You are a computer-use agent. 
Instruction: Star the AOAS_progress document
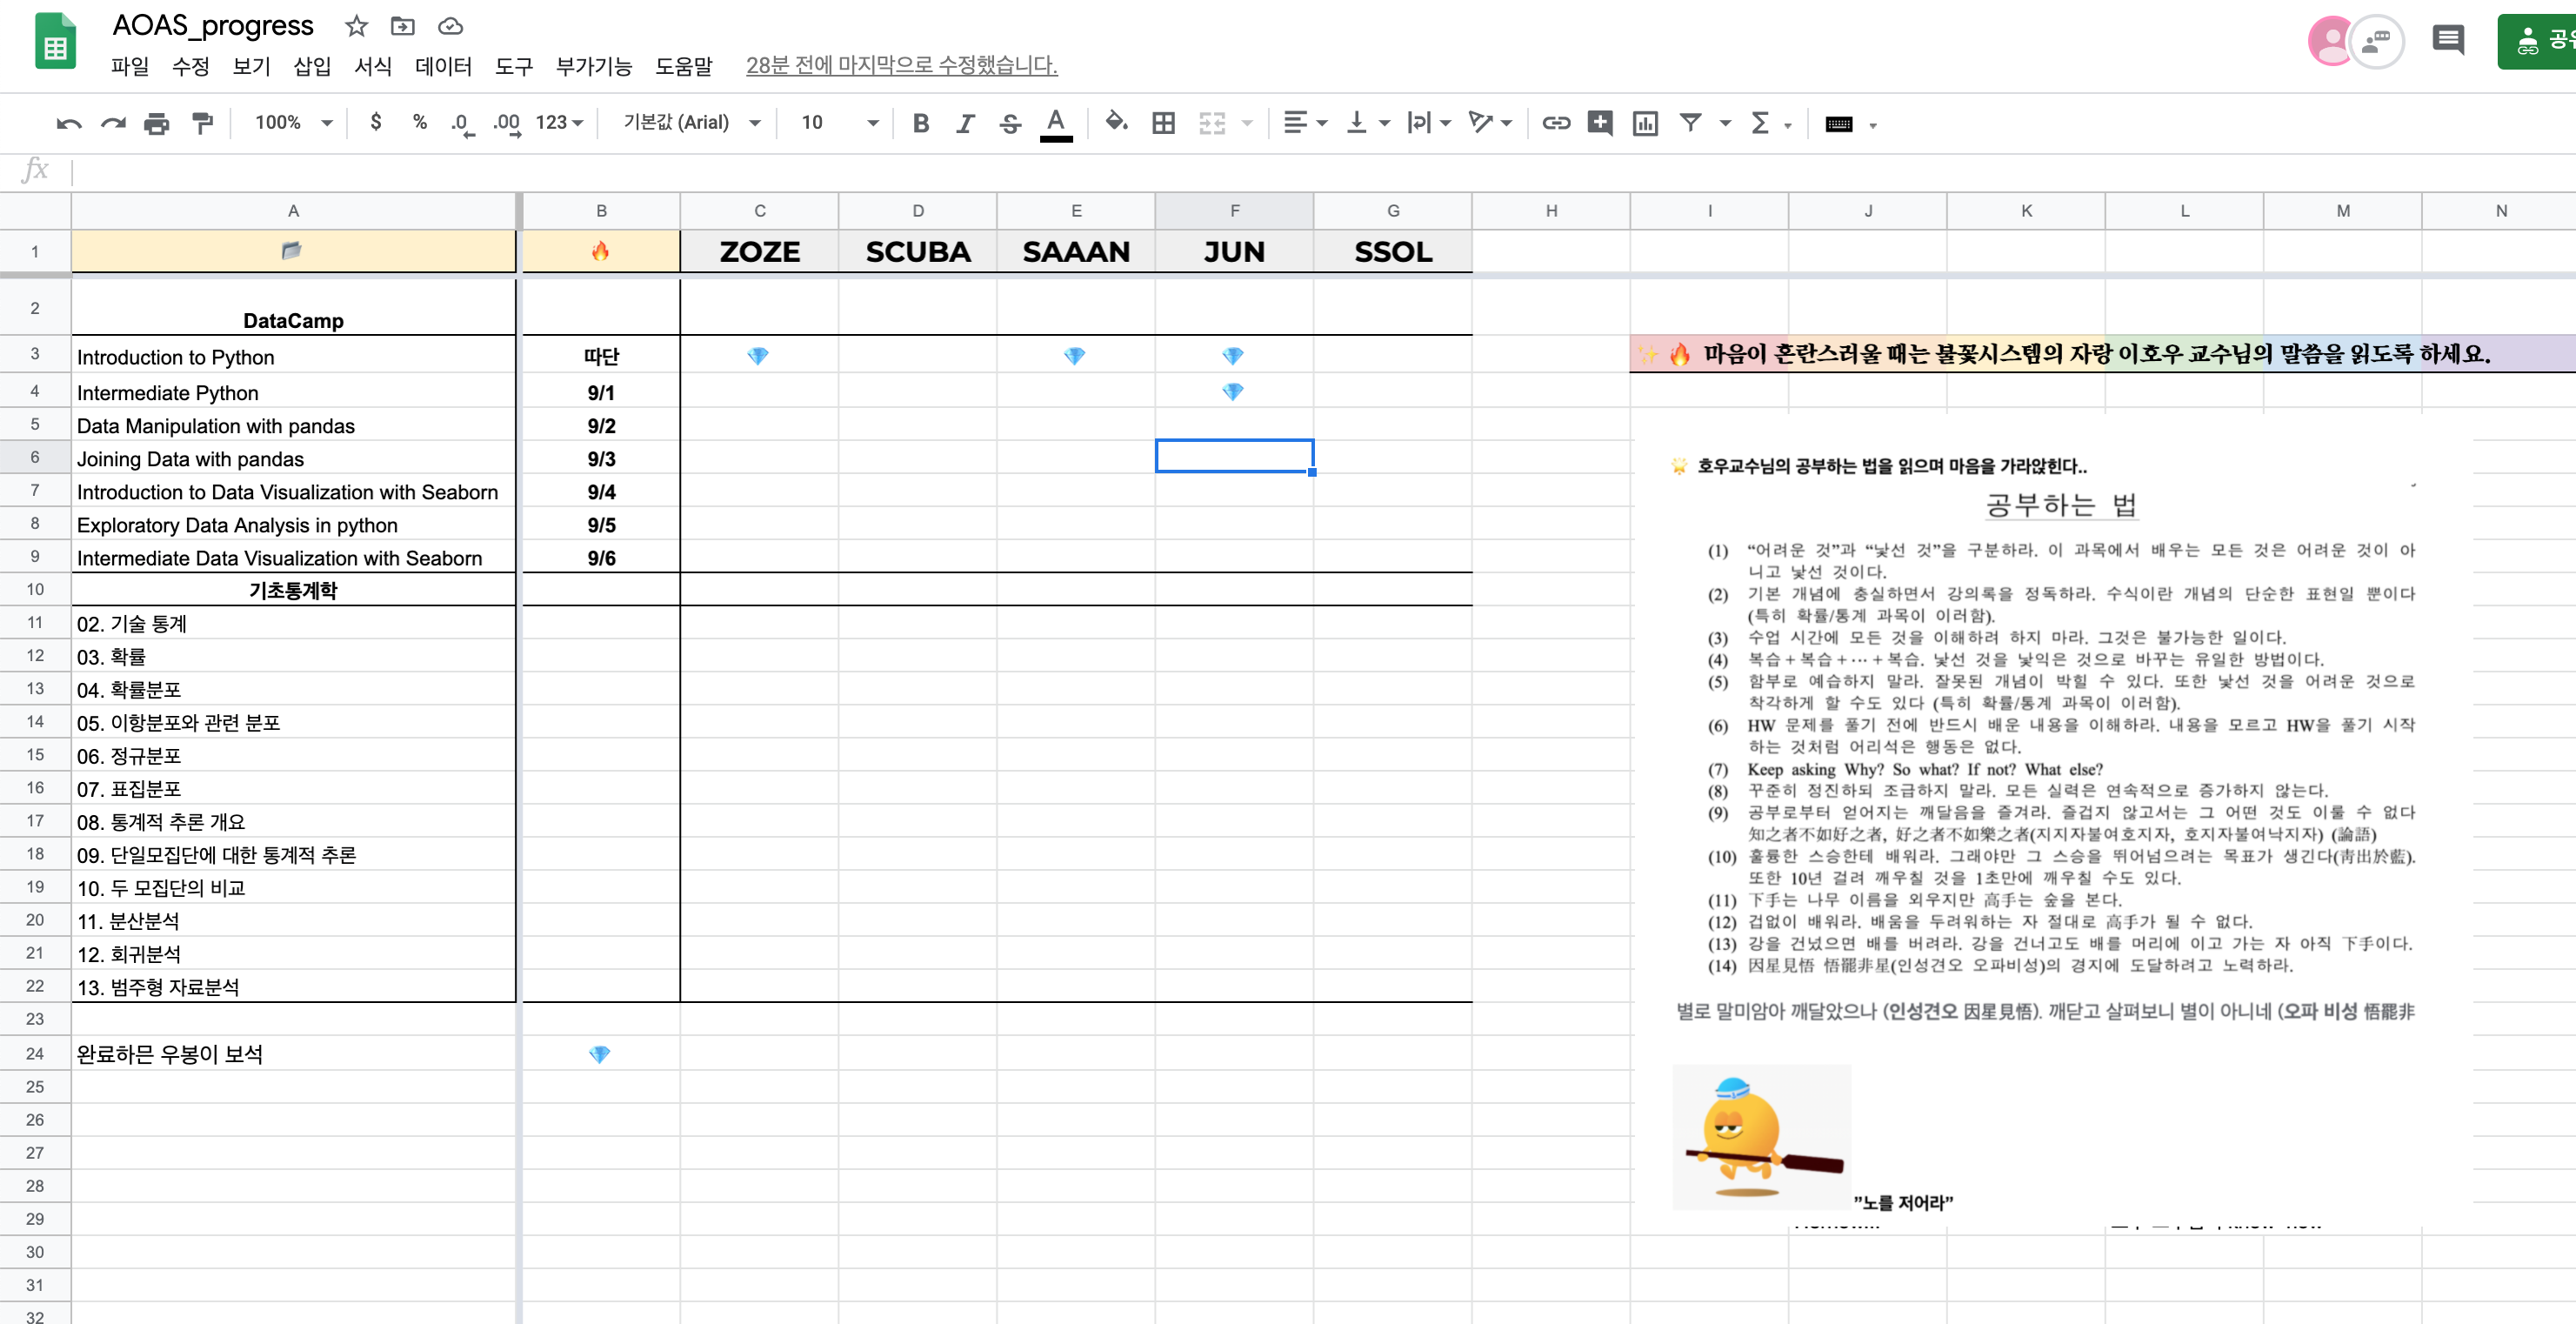tap(356, 26)
